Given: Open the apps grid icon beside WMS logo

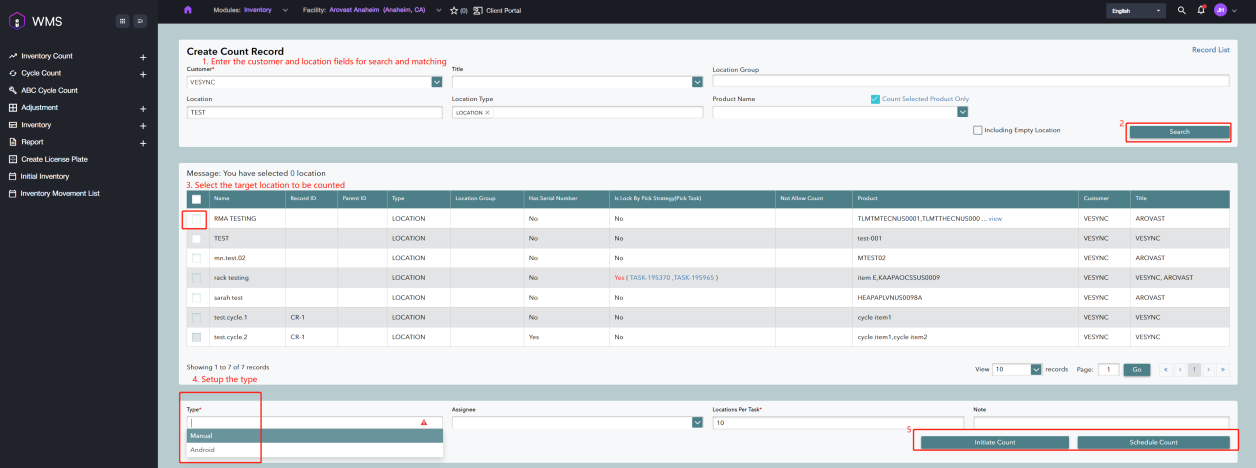Looking at the screenshot, I should [122, 20].
